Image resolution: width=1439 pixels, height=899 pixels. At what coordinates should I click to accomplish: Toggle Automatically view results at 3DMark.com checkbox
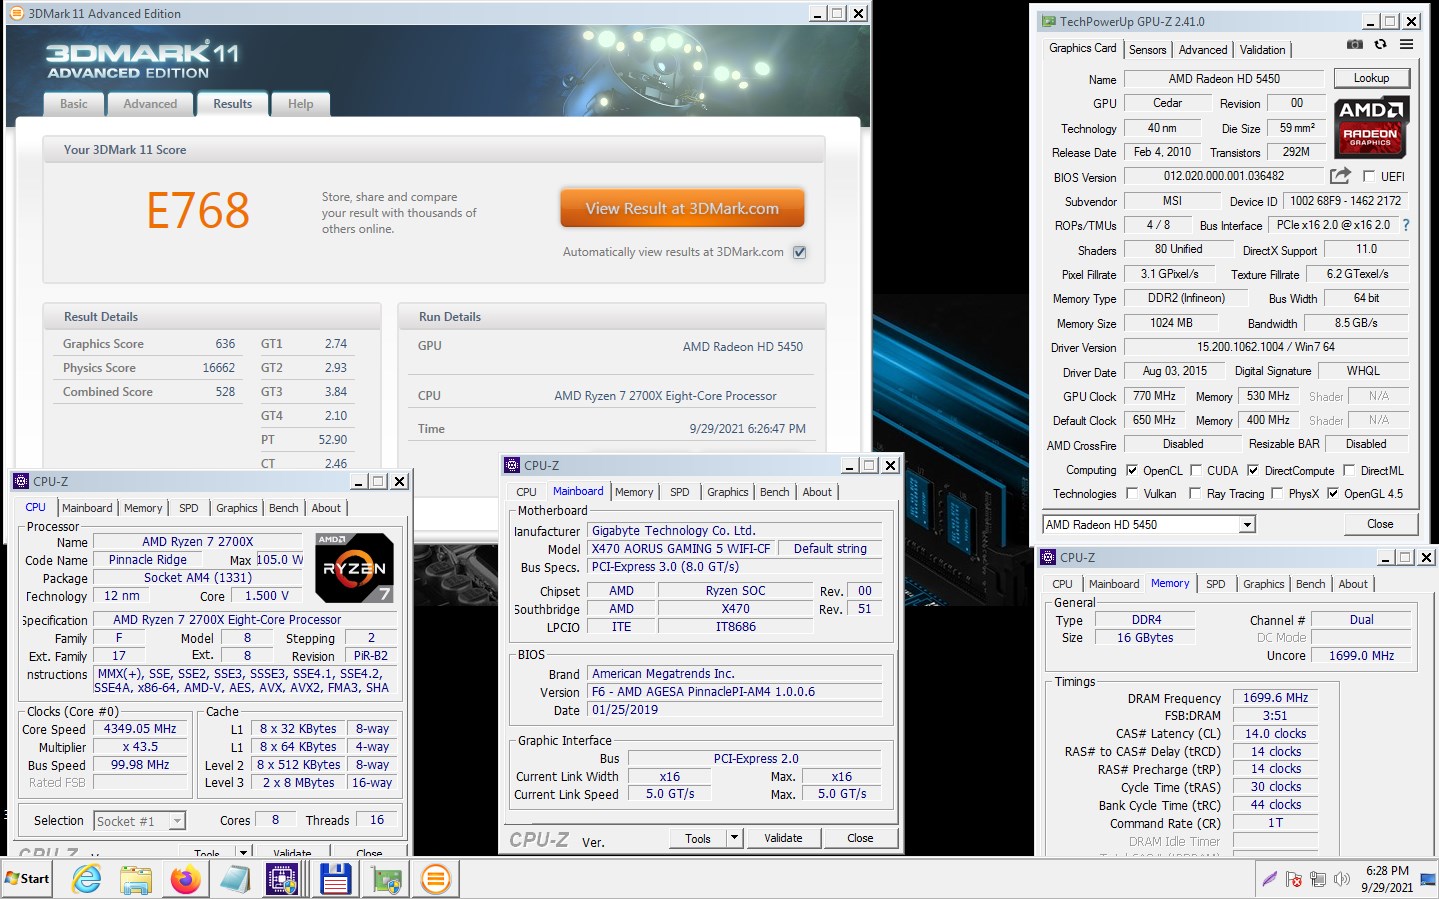(x=799, y=252)
